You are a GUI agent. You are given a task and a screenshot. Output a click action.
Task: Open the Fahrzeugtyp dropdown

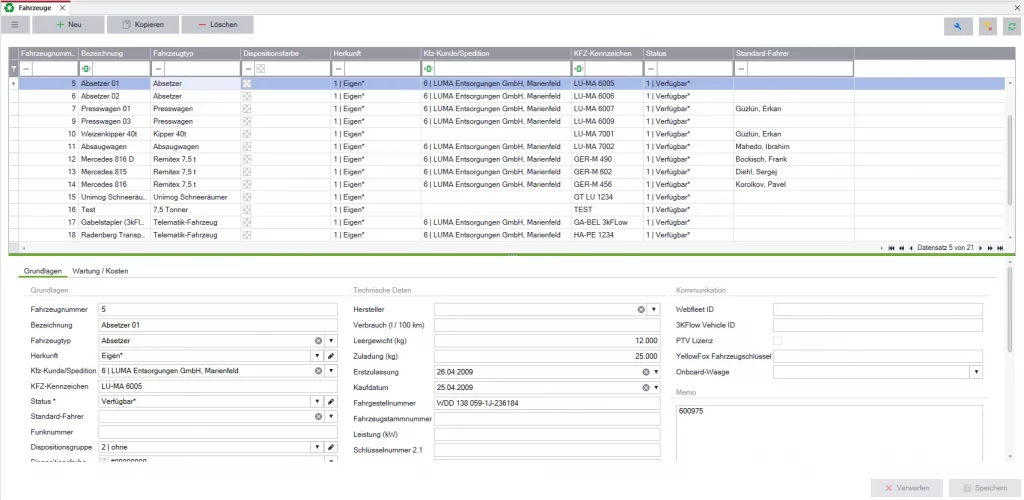click(331, 341)
